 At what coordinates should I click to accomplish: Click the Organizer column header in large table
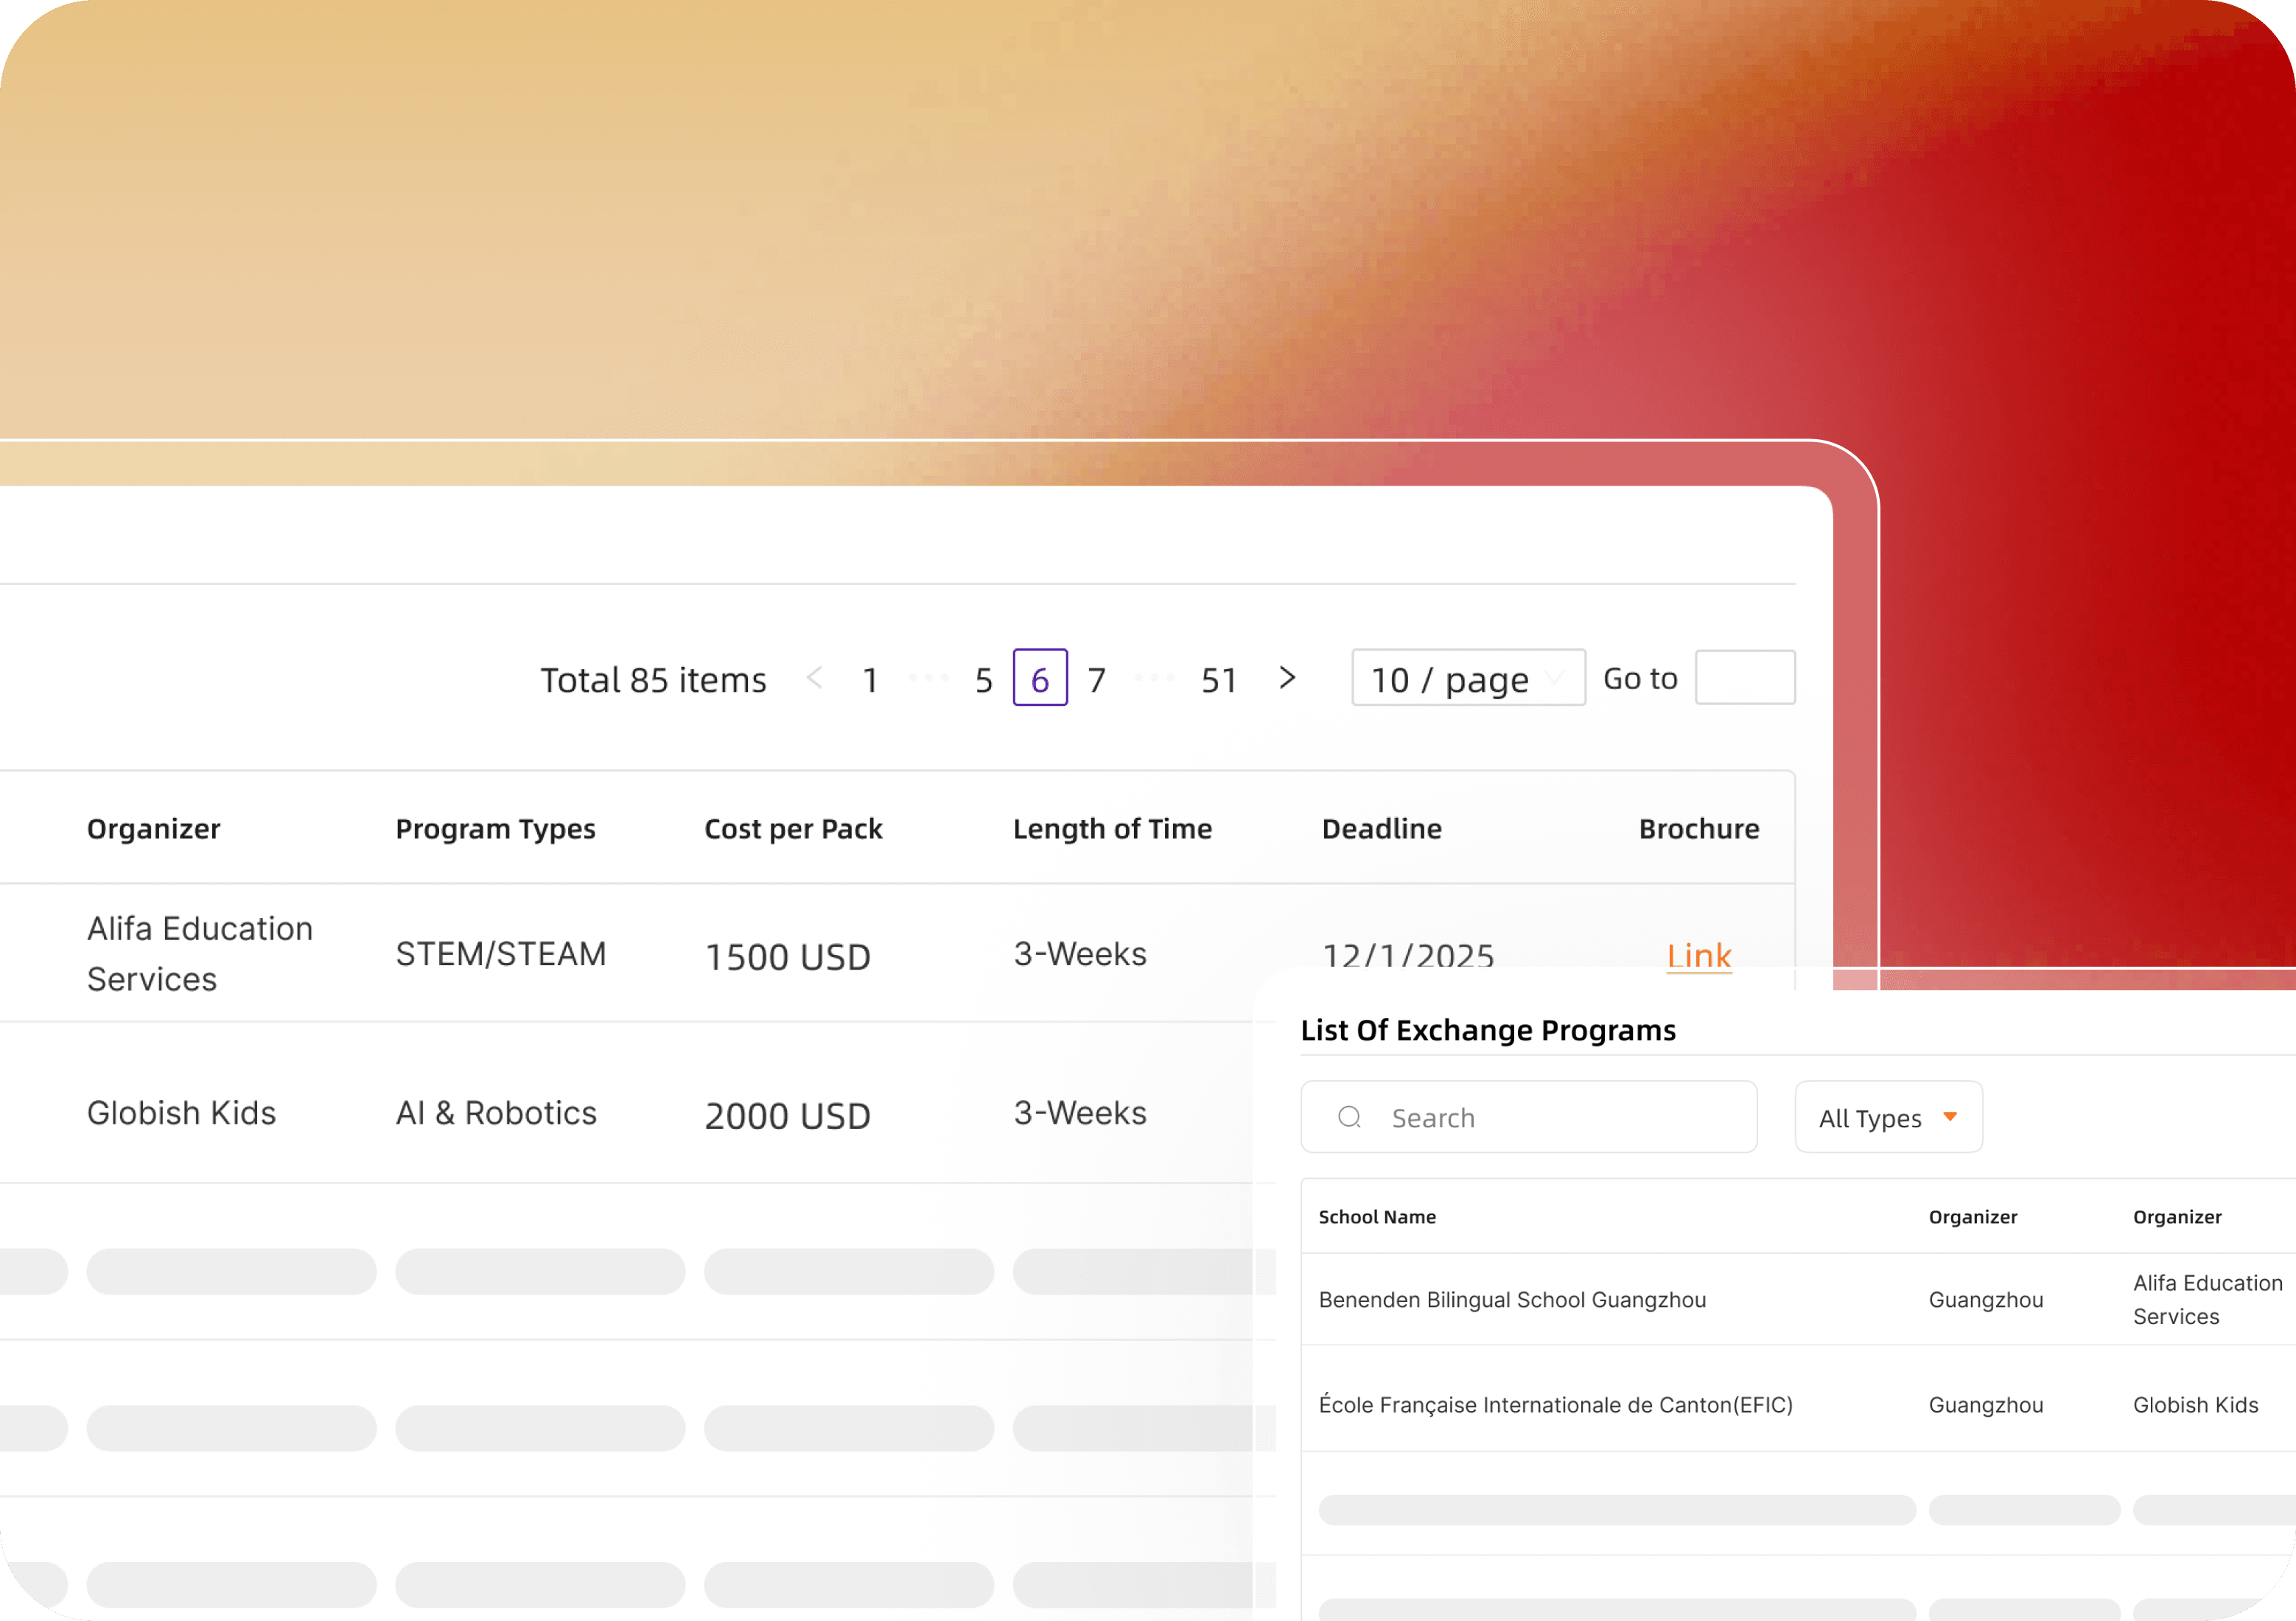pos(153,829)
